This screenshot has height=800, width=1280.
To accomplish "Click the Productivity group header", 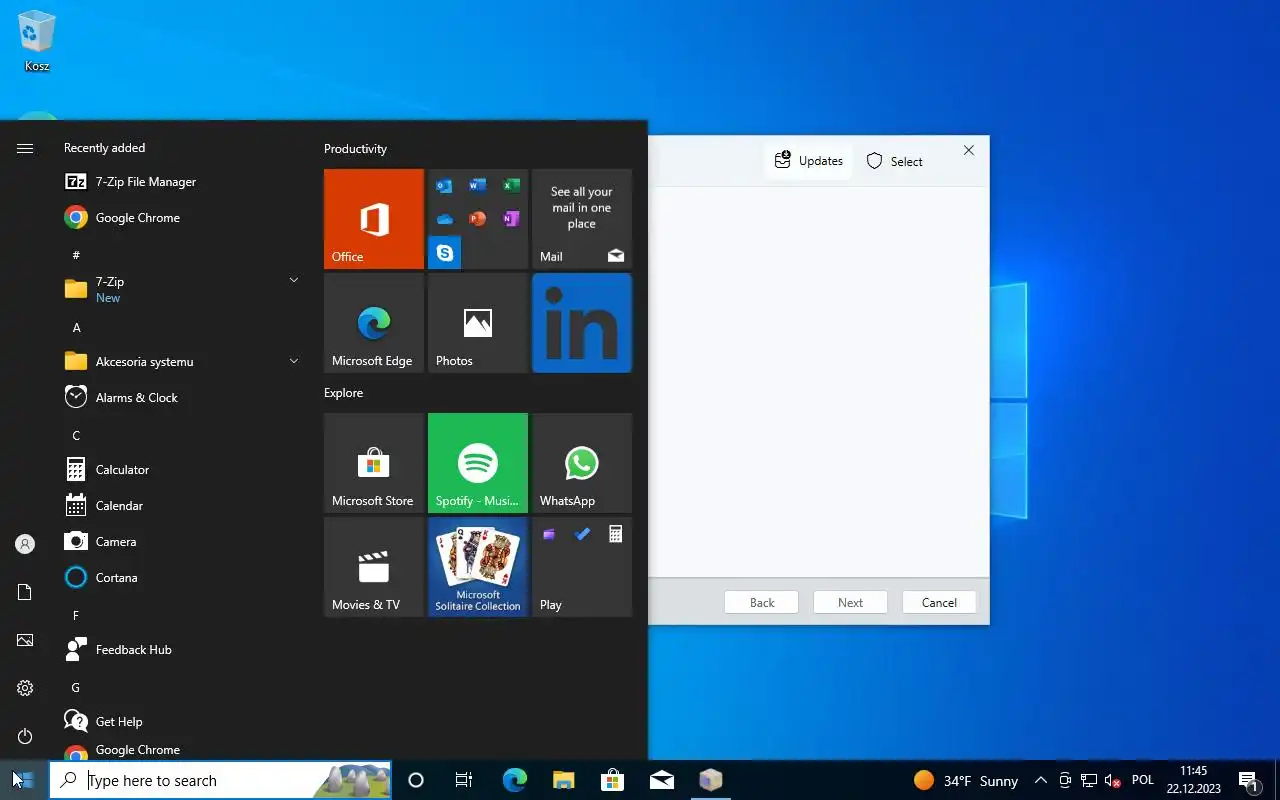I will (x=355, y=149).
